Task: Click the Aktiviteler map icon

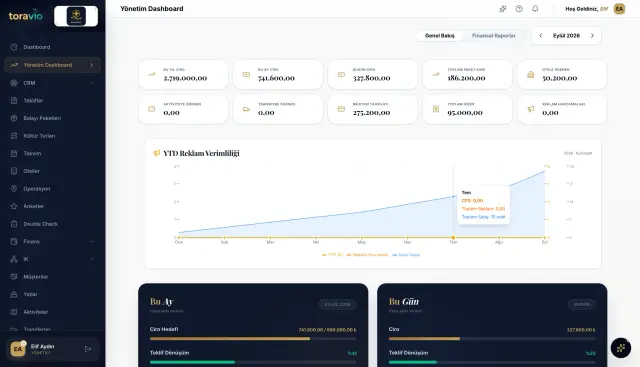Action: [14, 312]
